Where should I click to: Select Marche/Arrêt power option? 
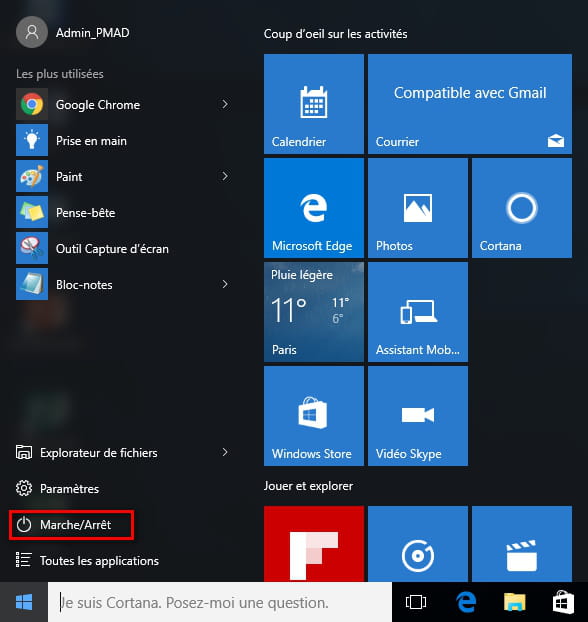pos(71,525)
